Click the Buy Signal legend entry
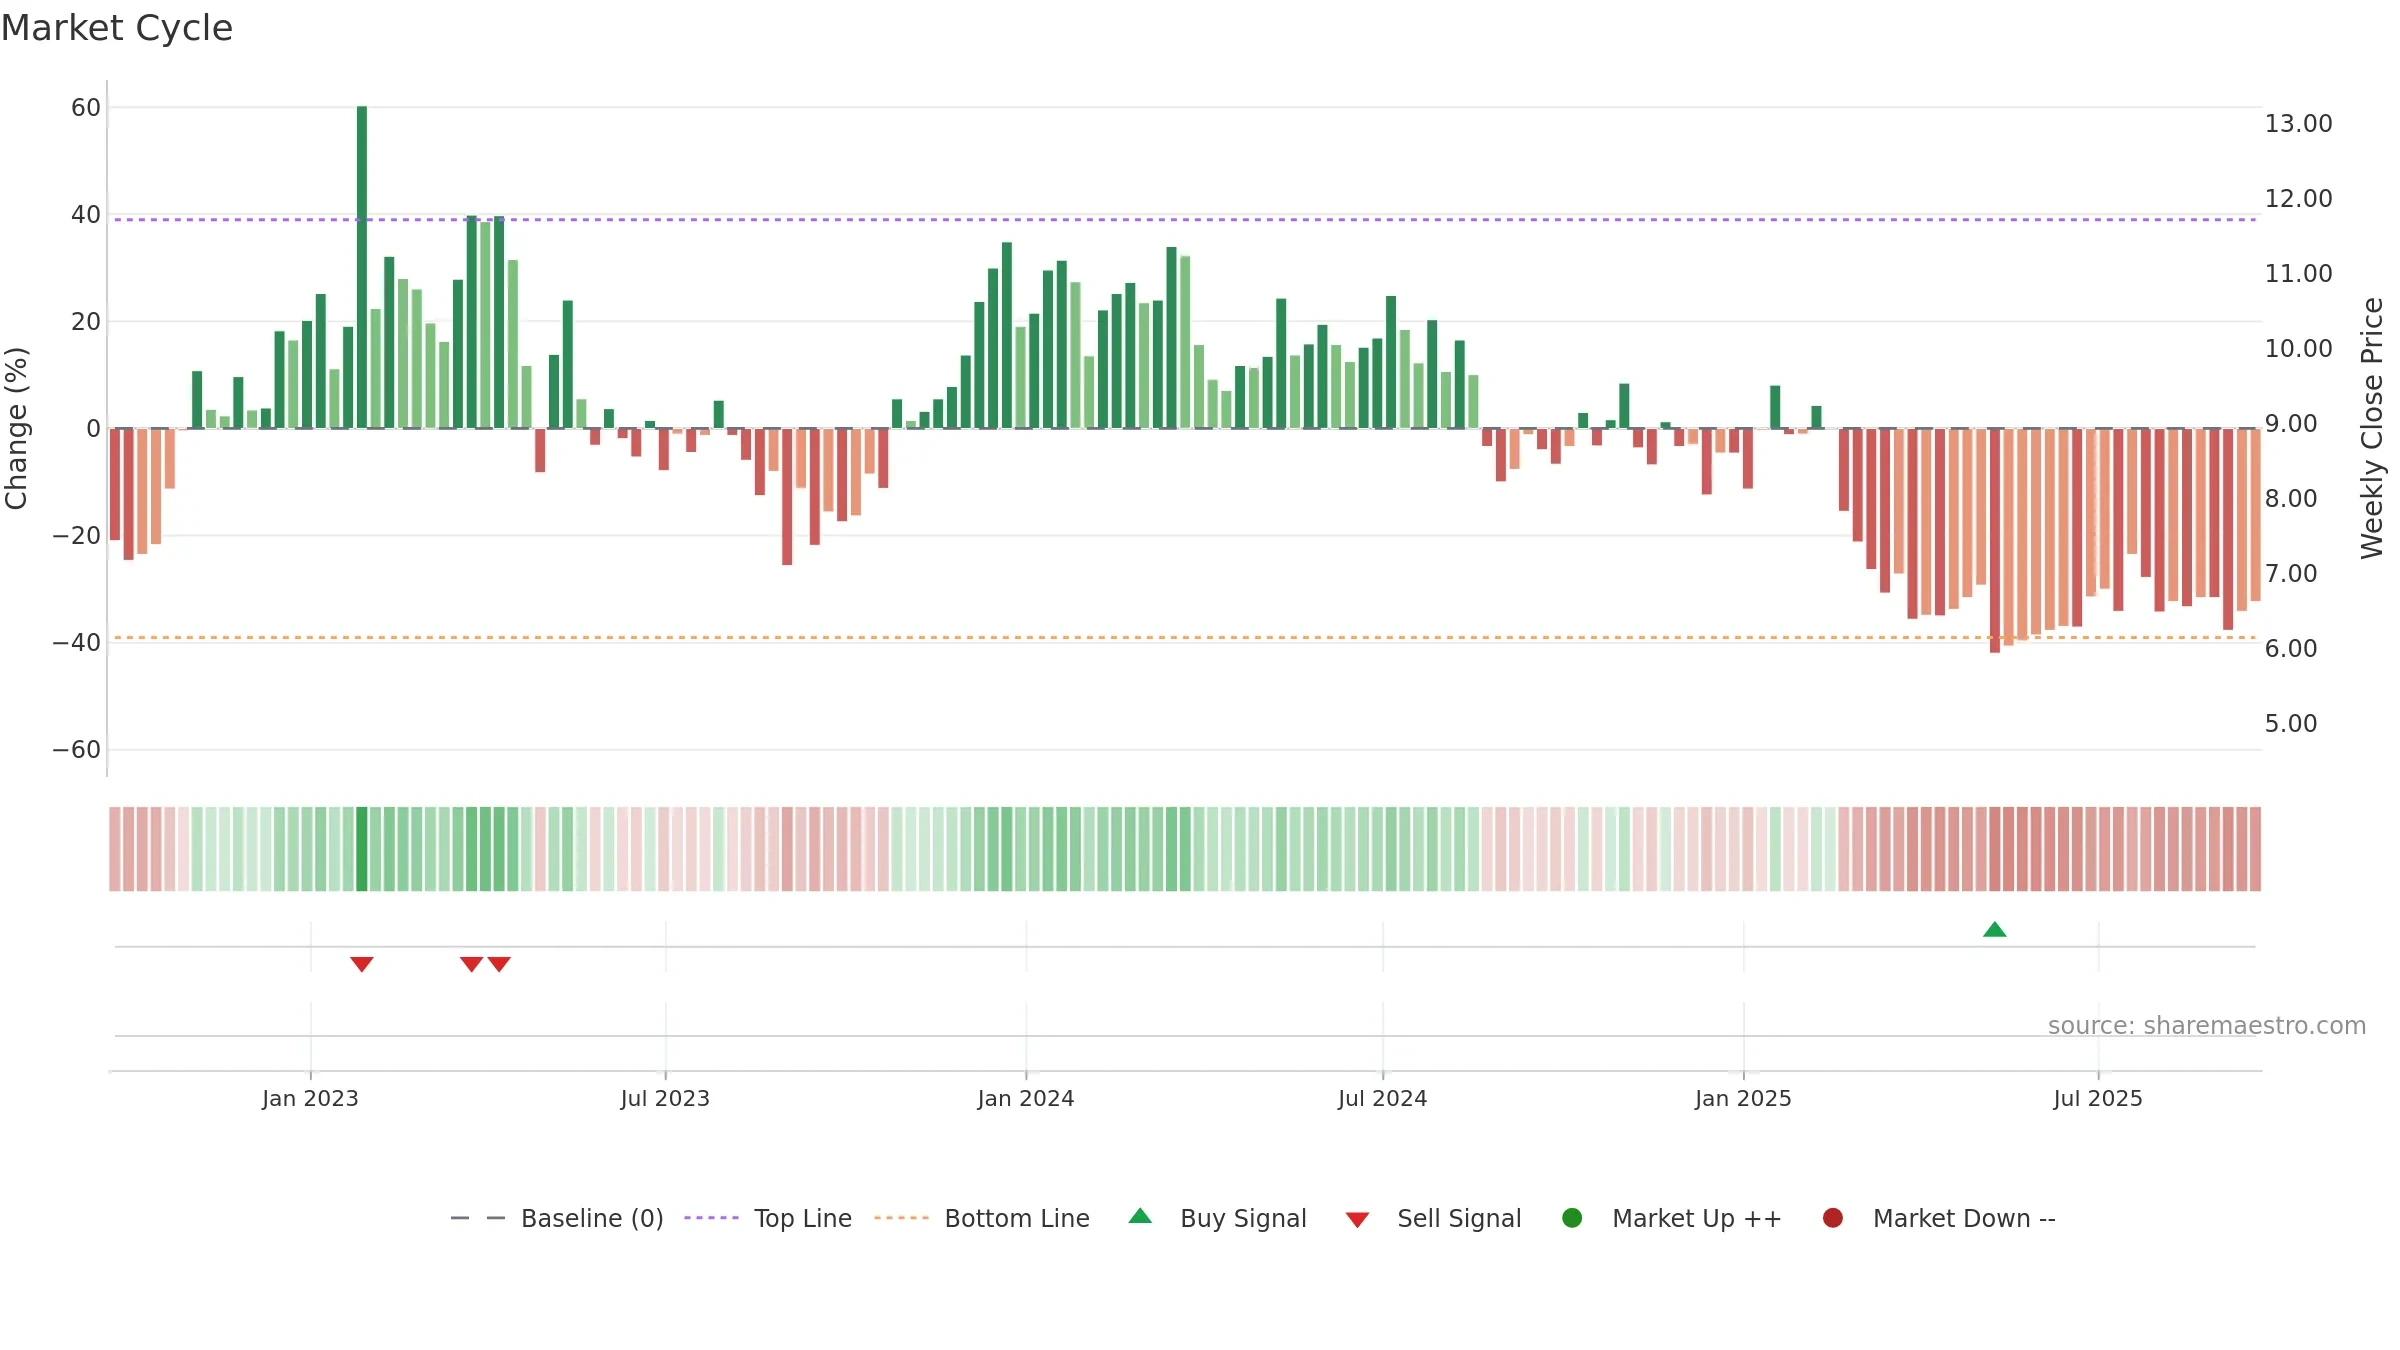Screen dimensions: 2400x1350 coord(1217,1218)
